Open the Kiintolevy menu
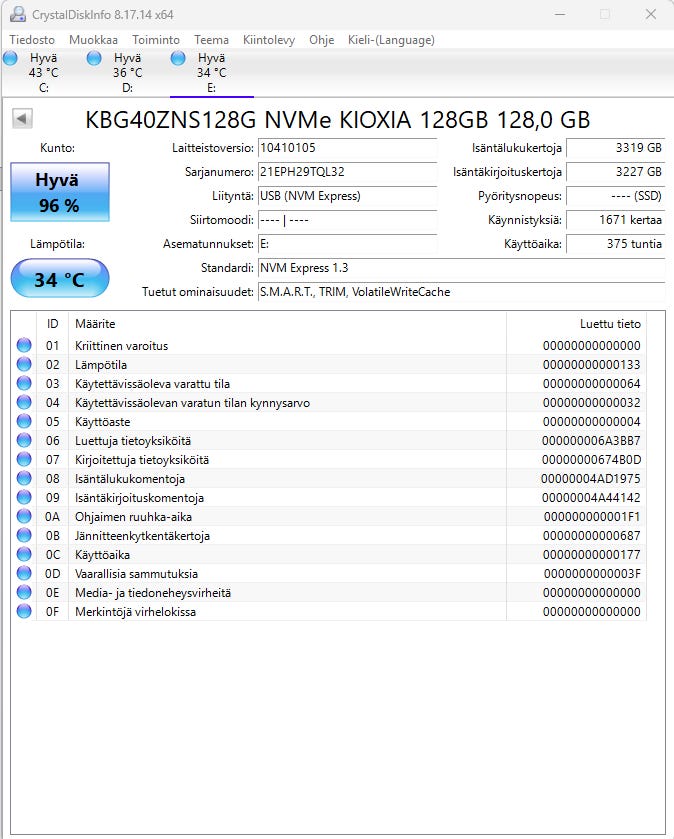 click(x=269, y=40)
